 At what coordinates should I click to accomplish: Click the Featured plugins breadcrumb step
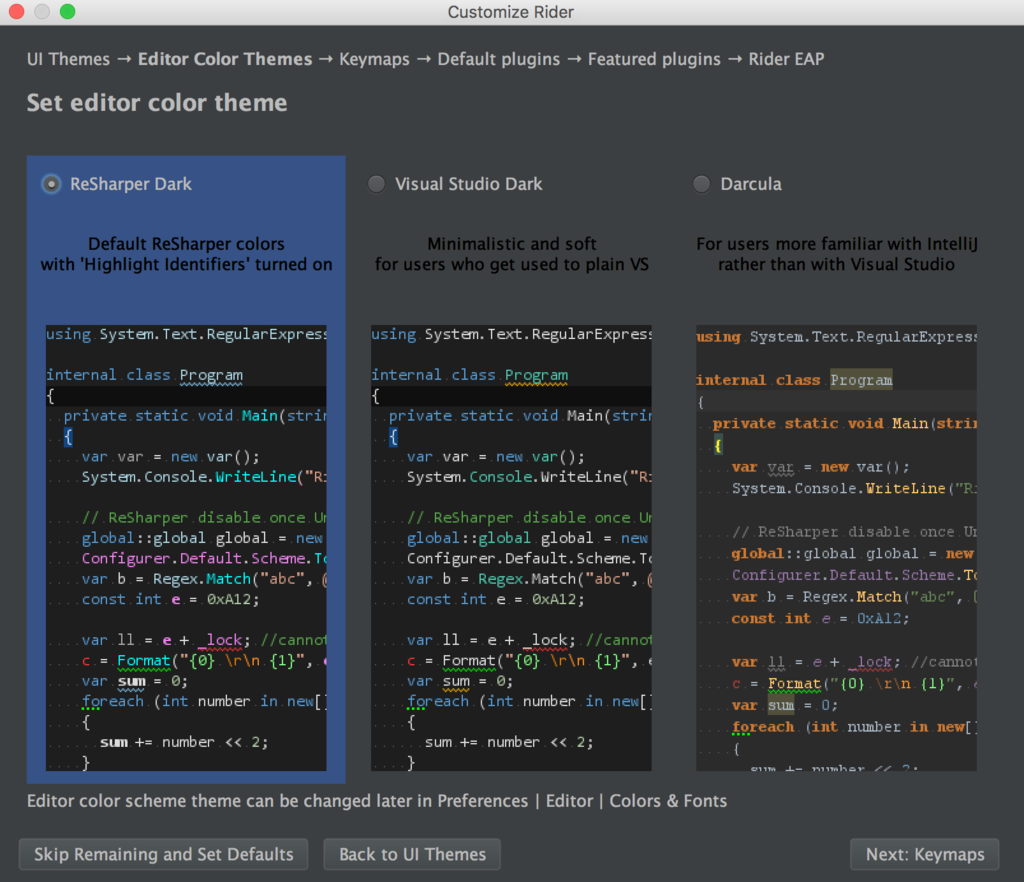click(x=654, y=59)
